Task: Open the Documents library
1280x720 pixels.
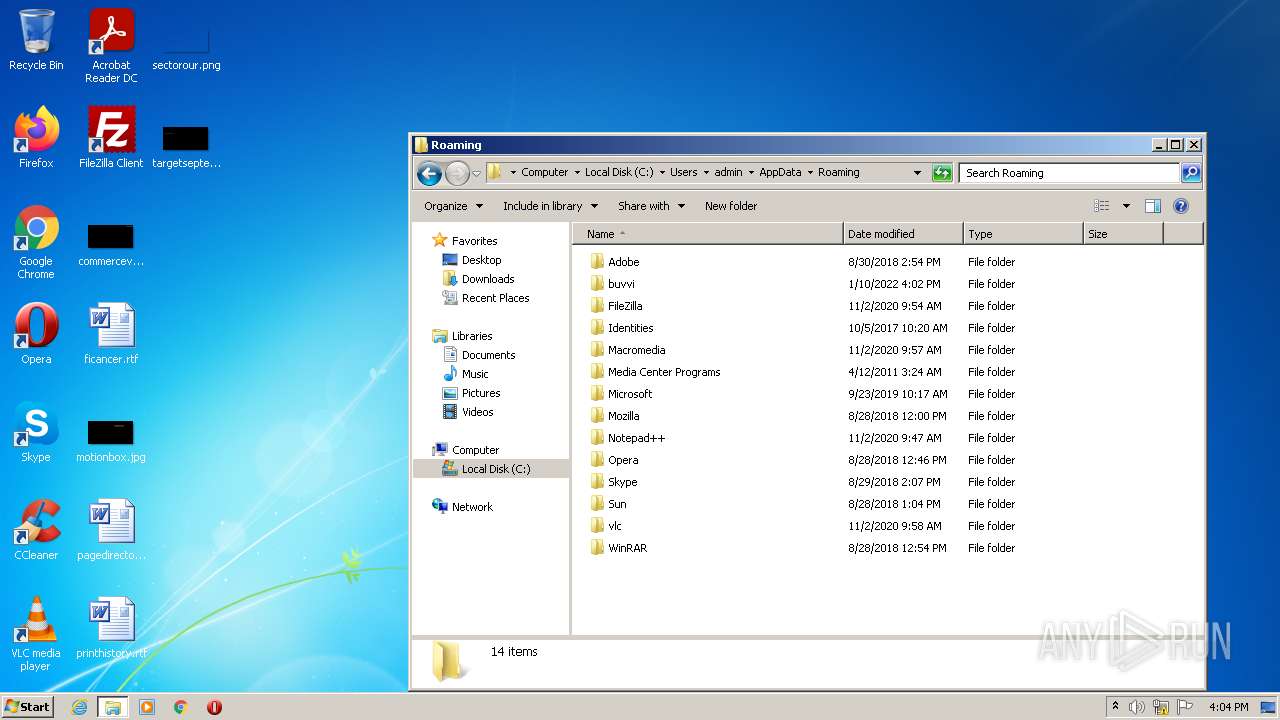Action: click(x=488, y=355)
